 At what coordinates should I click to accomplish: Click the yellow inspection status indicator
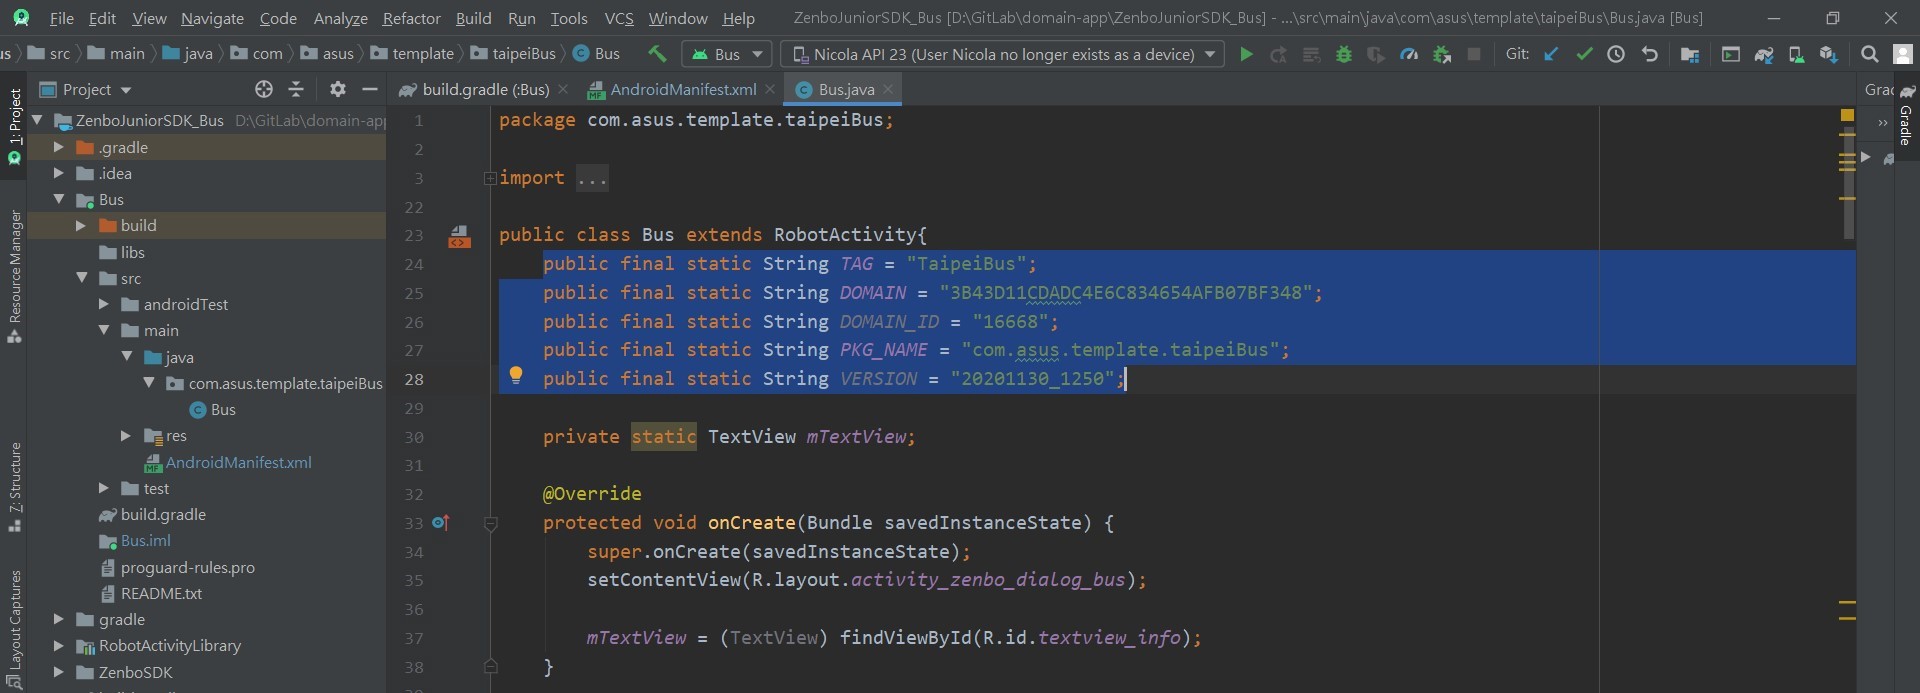pos(1847,115)
